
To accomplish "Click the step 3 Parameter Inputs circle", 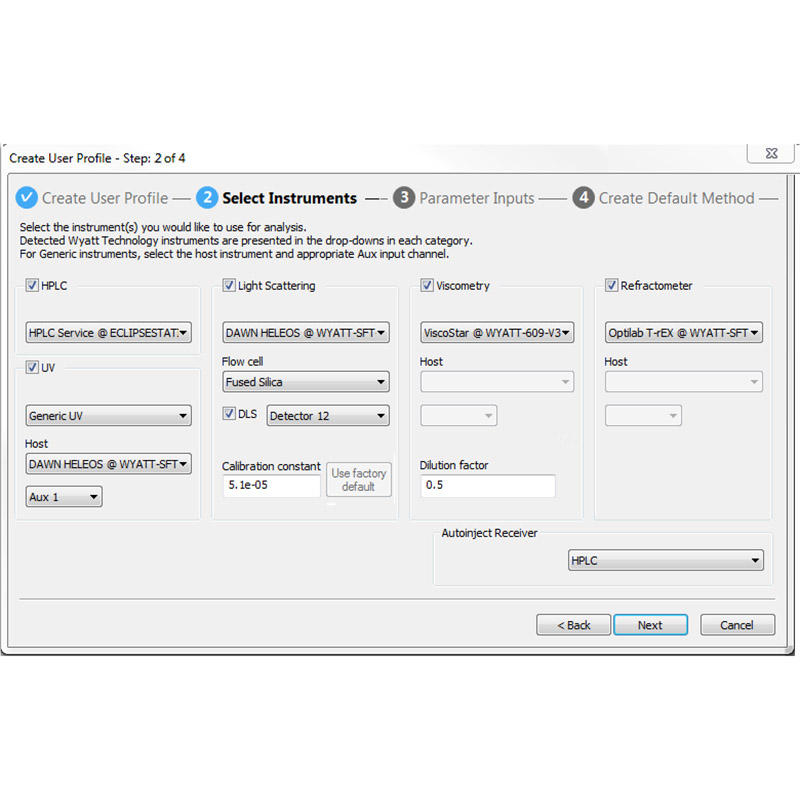I will [x=404, y=197].
